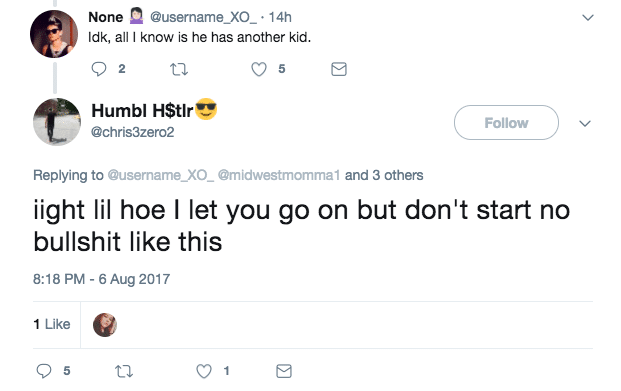Viewport: 621px width, 391px height.
Task: Reply to Humbl H$tlr's tweet
Action: point(44,371)
